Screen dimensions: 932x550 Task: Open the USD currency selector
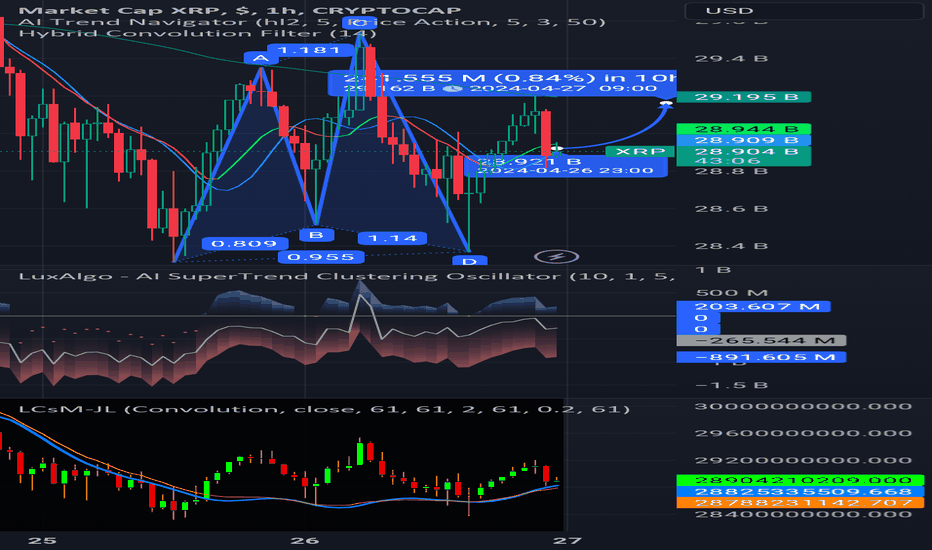coord(804,11)
